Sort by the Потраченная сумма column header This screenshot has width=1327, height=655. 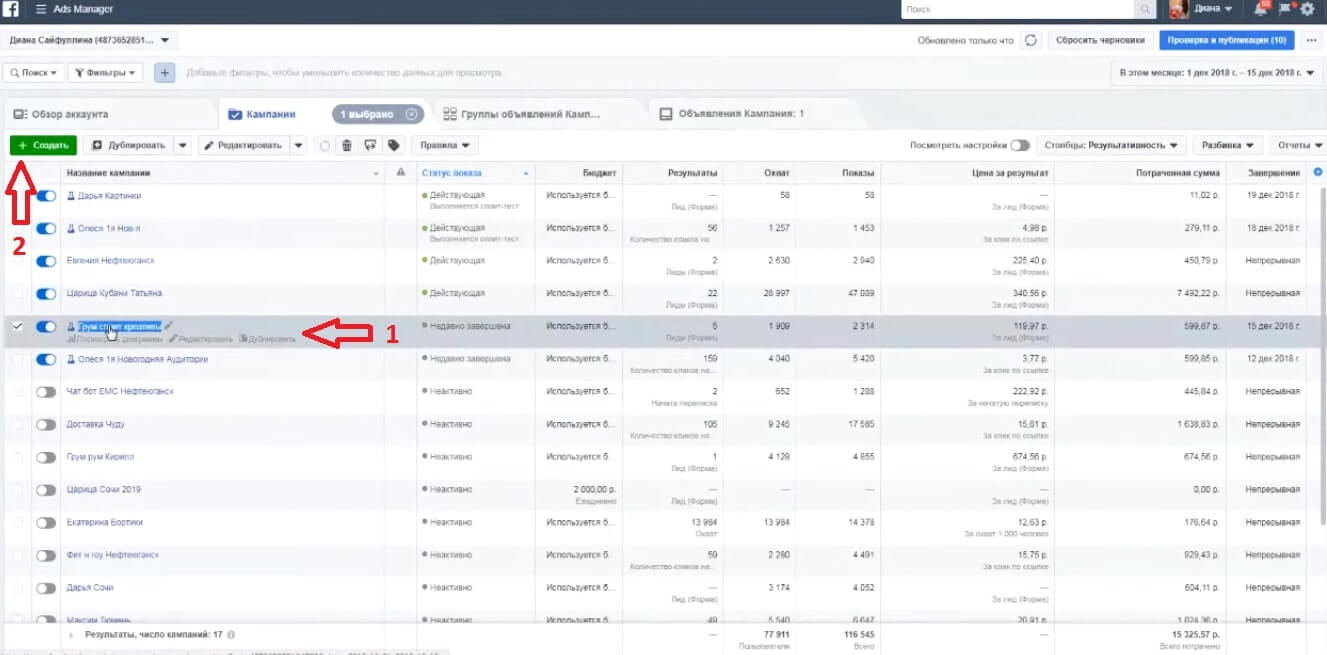coord(1140,173)
